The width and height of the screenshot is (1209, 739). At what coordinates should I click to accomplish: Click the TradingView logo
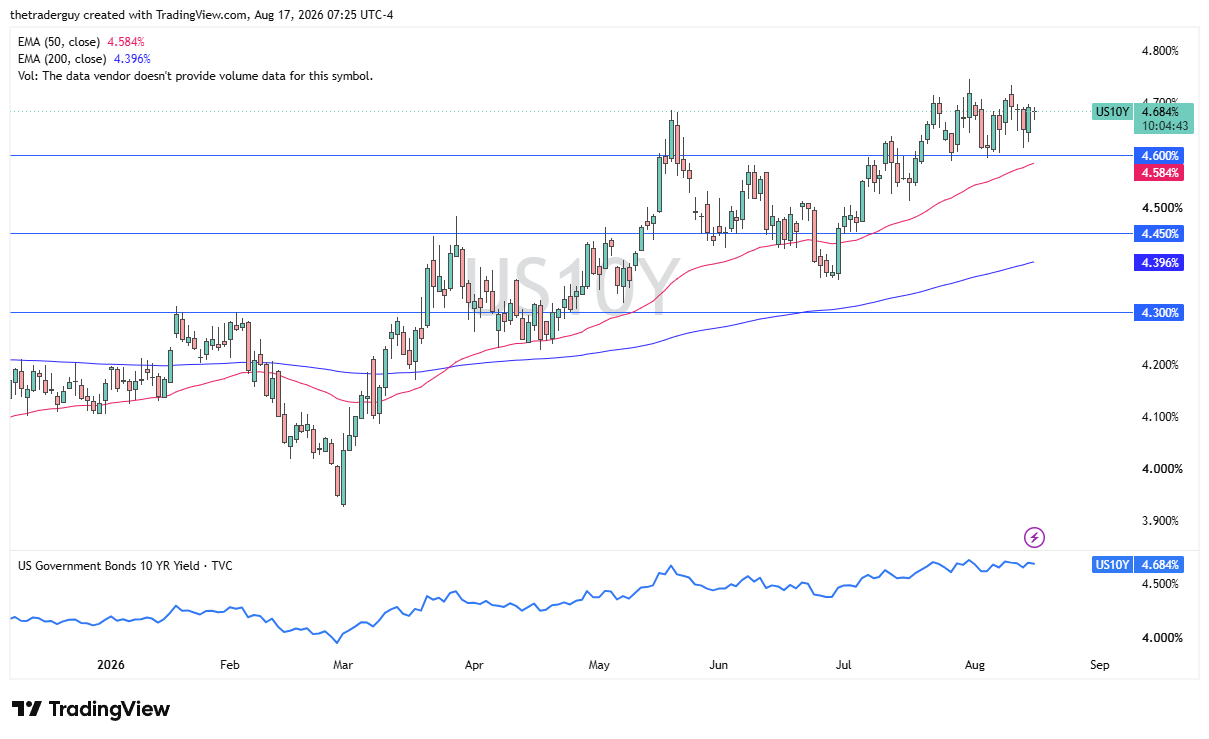click(x=91, y=709)
